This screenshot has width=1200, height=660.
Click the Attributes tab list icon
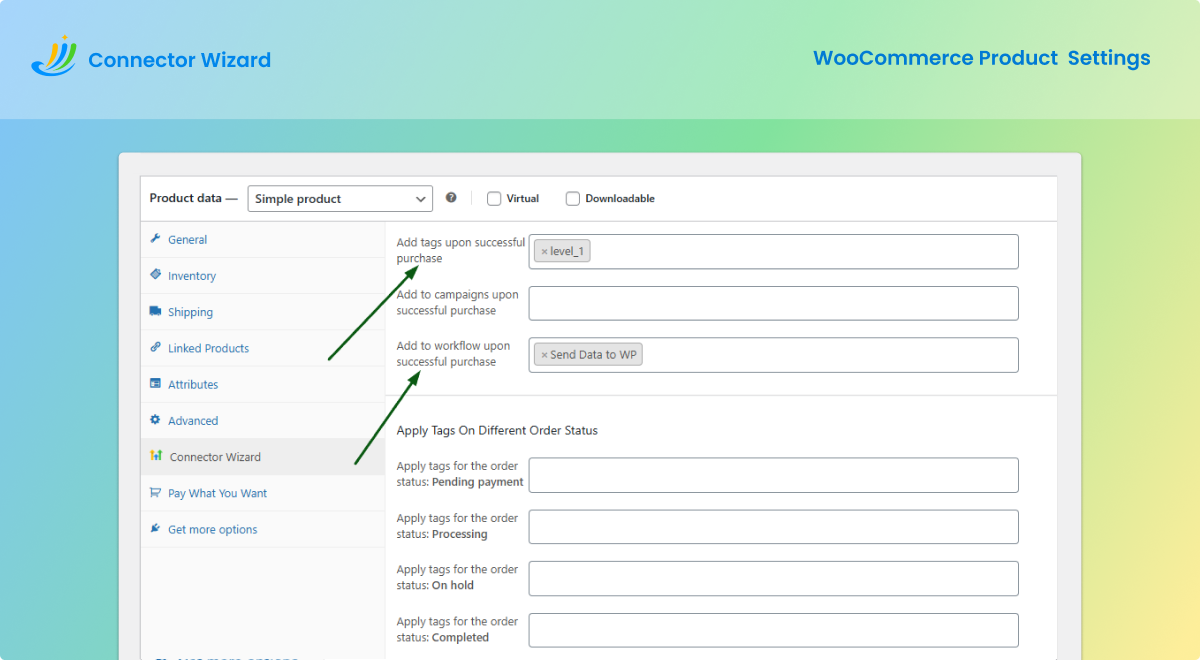[x=155, y=384]
